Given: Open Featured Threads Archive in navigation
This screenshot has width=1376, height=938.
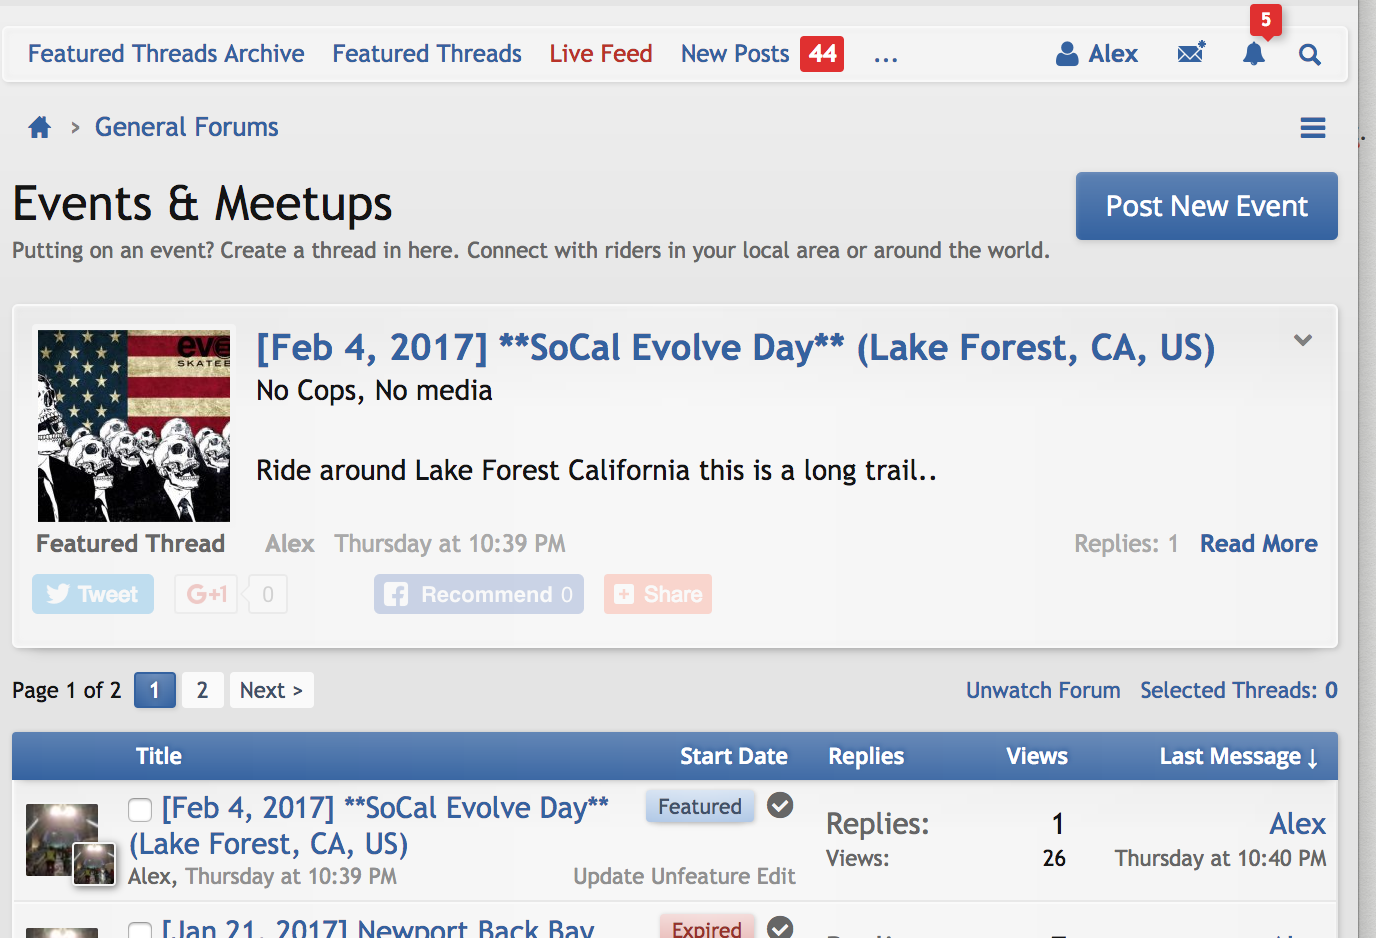Looking at the screenshot, I should pyautogui.click(x=166, y=54).
